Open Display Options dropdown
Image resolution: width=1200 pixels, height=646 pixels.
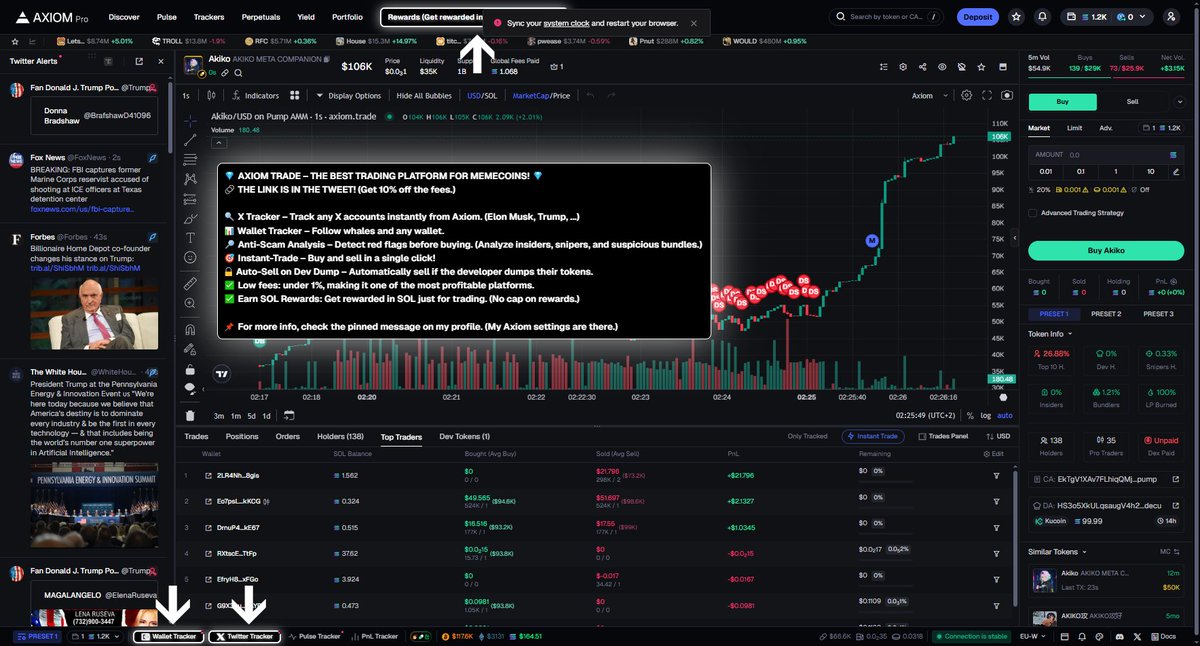click(348, 95)
